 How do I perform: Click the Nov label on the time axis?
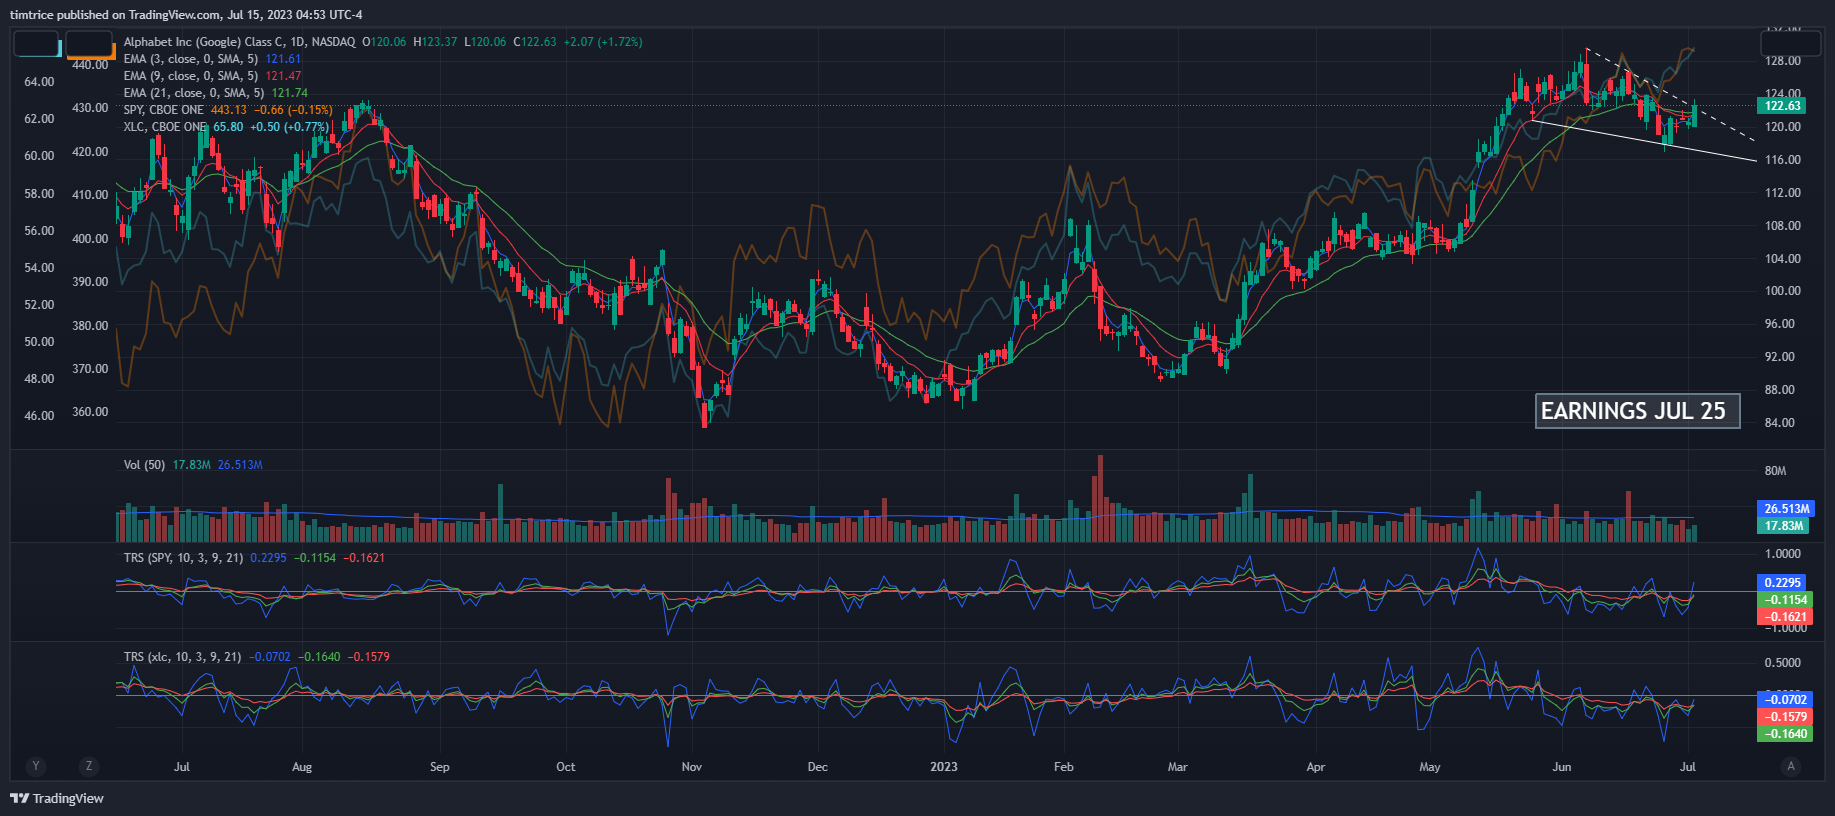pos(692,767)
